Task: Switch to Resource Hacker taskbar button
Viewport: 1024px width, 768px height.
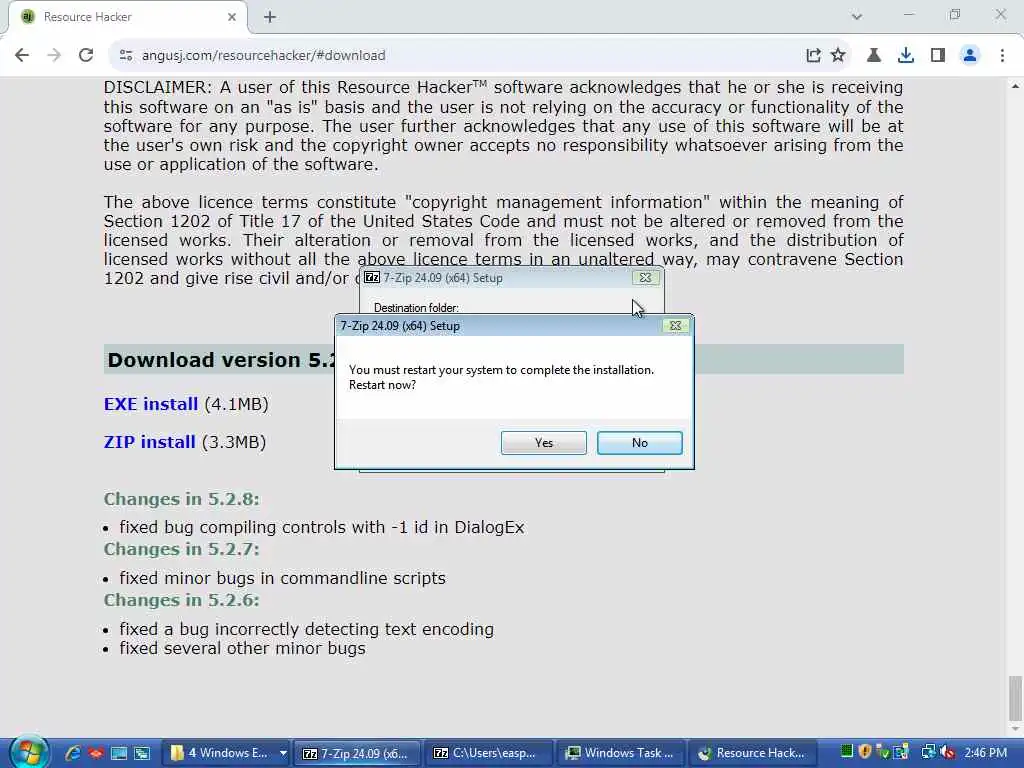Action: pos(751,753)
